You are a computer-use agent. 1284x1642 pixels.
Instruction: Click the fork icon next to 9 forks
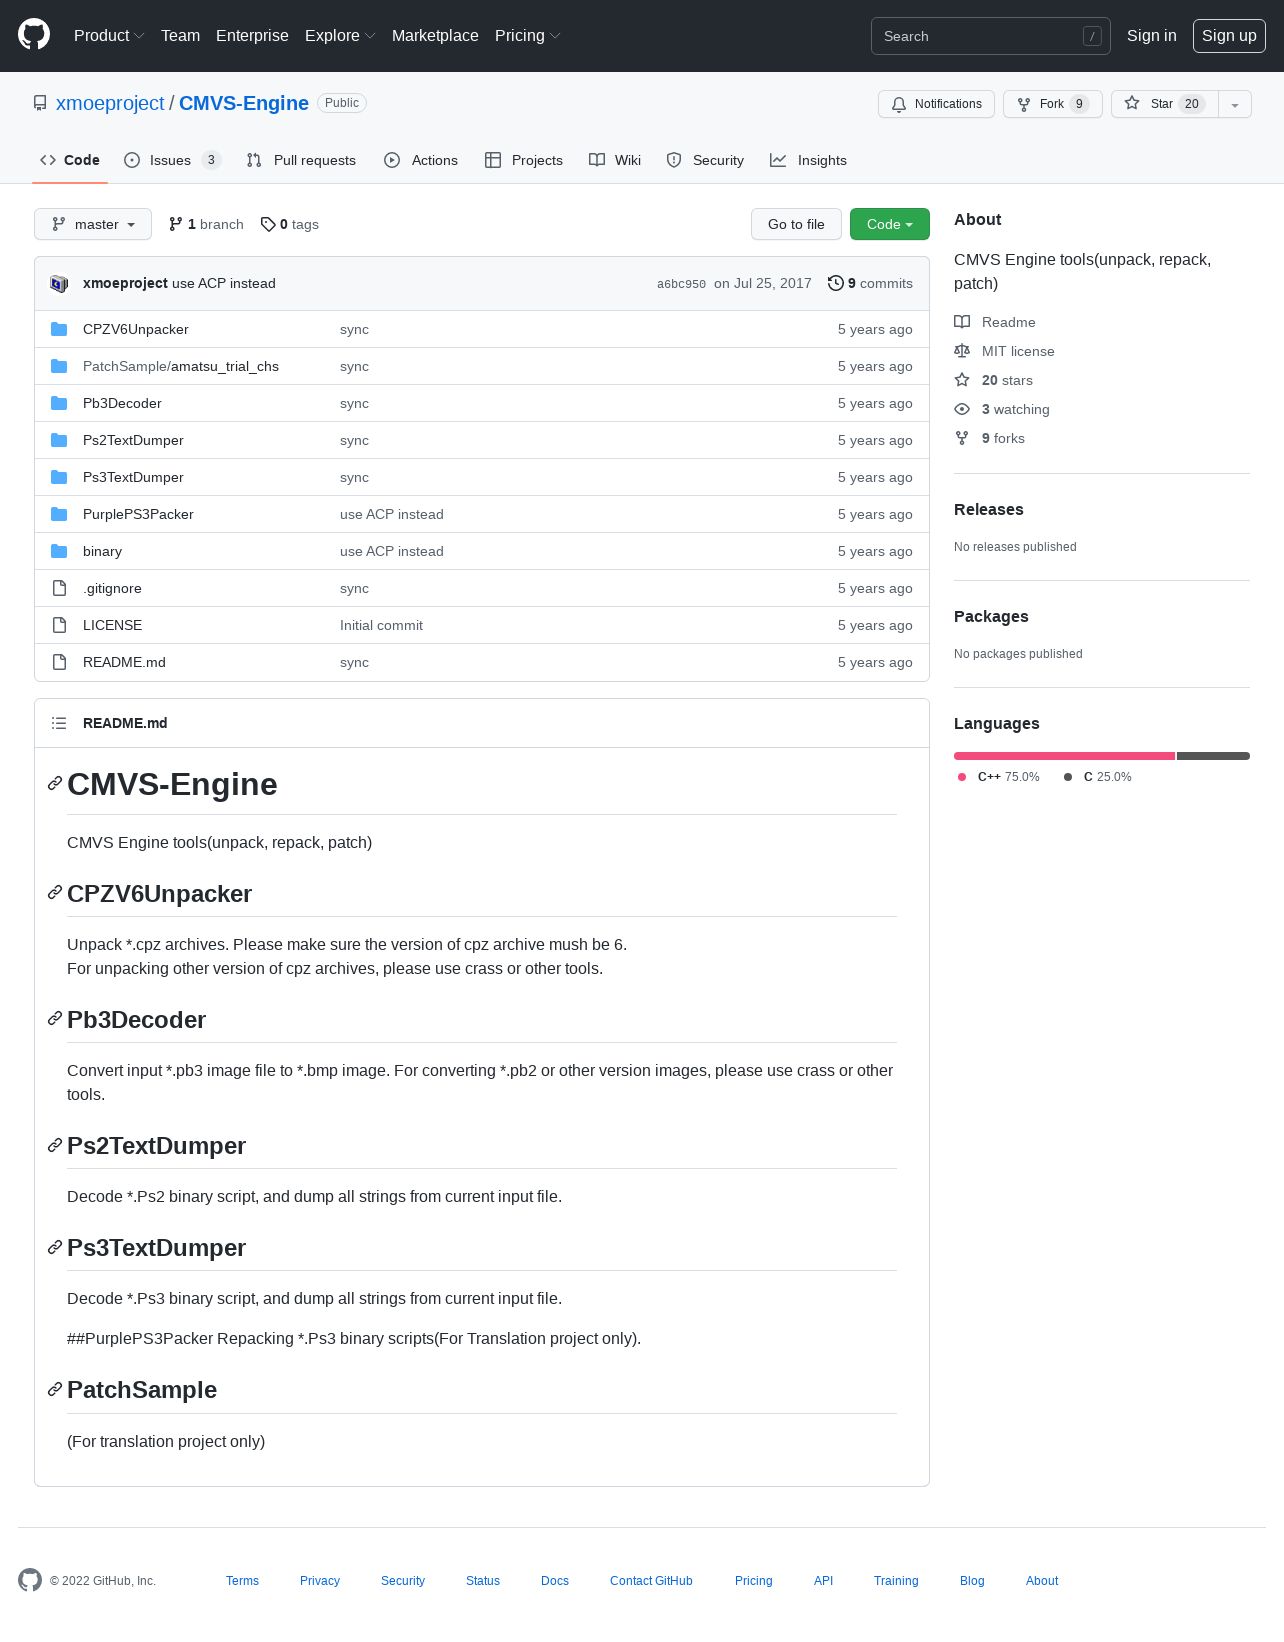[962, 438]
